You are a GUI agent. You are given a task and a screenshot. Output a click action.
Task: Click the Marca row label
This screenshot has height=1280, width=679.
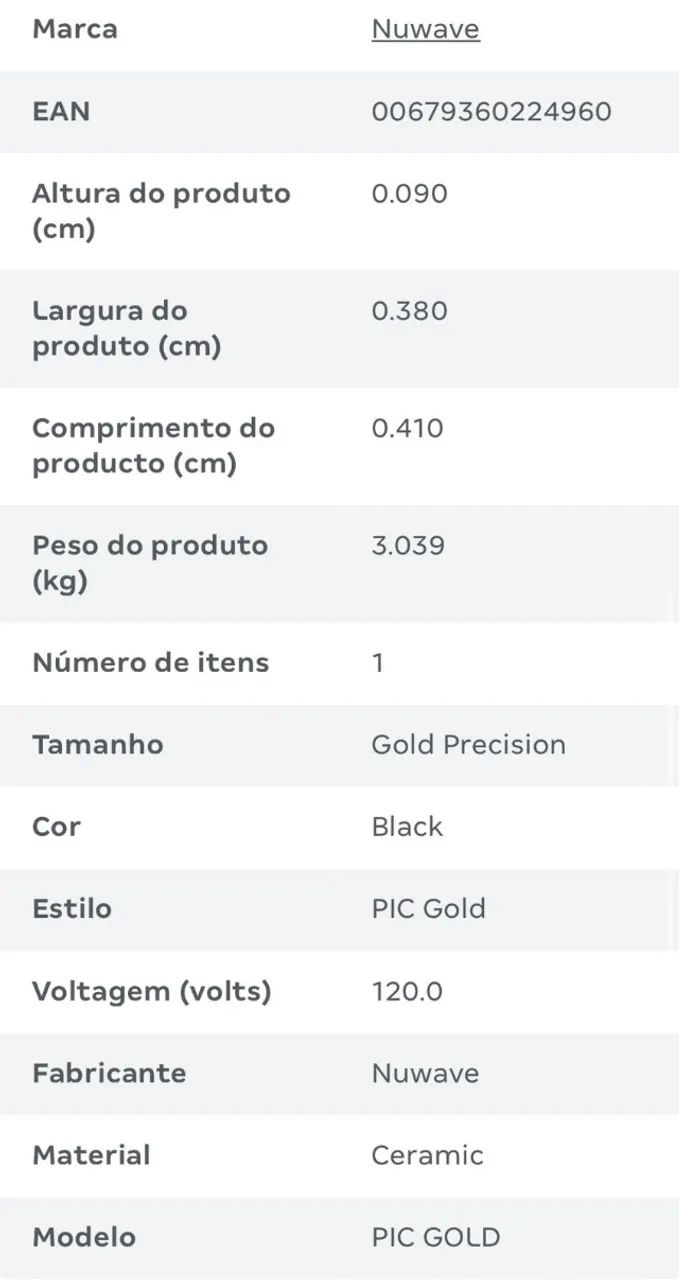click(x=75, y=29)
